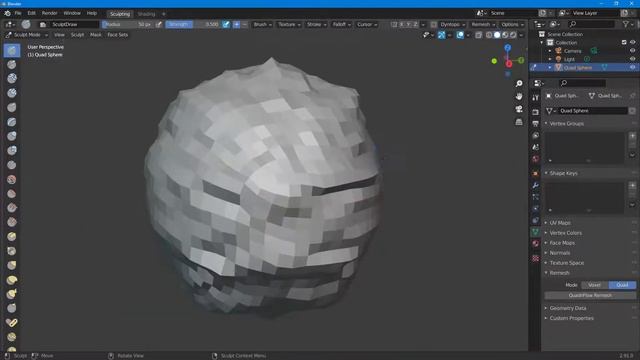Open the Sculpt Mode selector

(27, 35)
